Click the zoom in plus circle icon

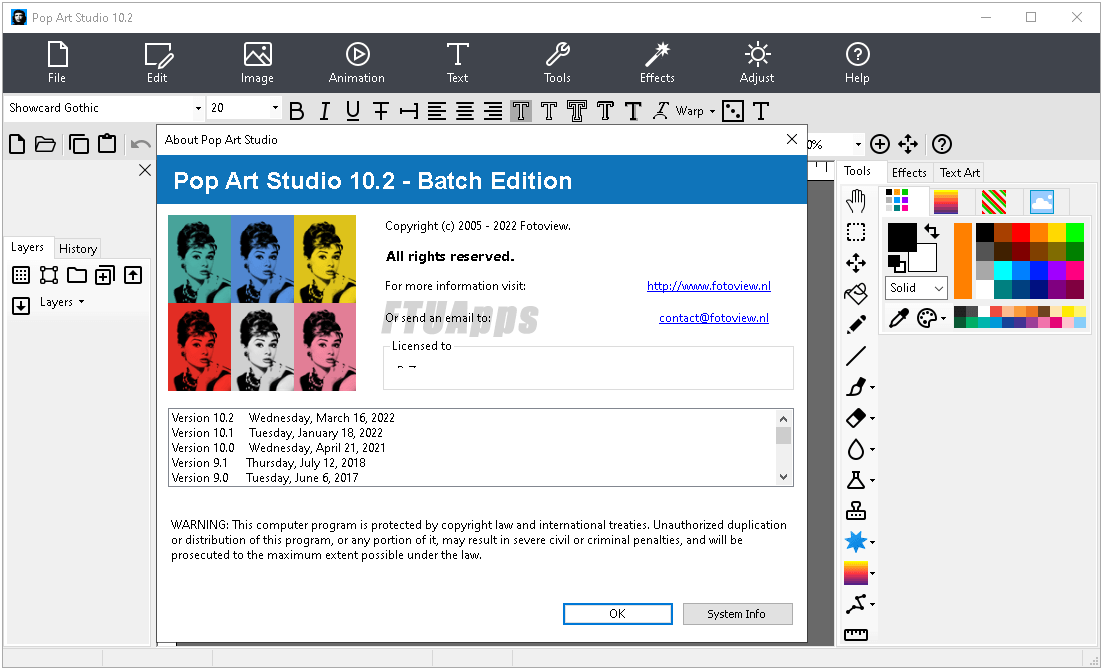[x=879, y=144]
